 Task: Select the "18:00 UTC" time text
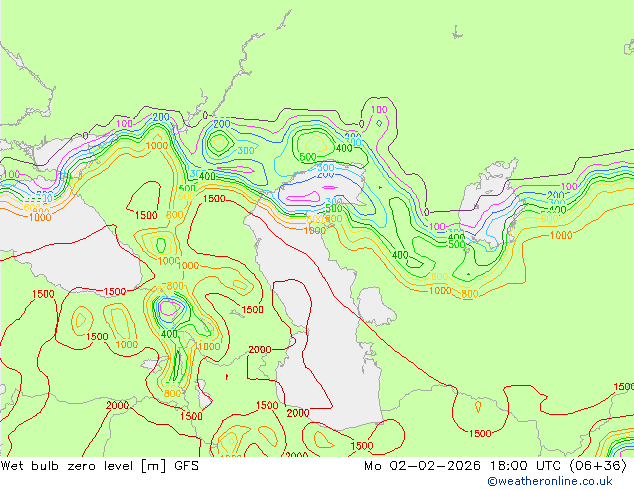click(525, 466)
